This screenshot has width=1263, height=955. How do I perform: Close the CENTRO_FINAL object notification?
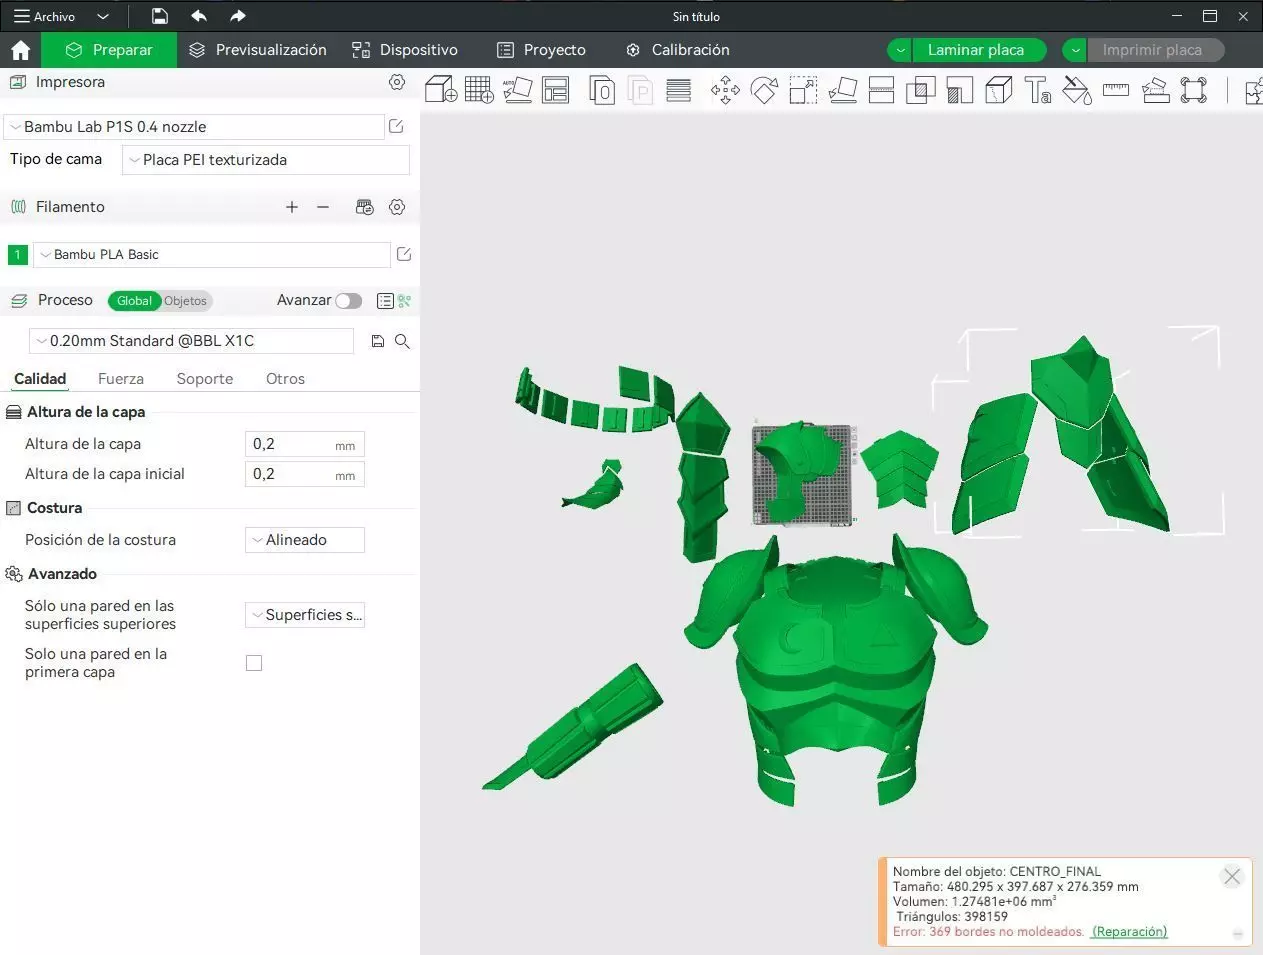(x=1232, y=877)
